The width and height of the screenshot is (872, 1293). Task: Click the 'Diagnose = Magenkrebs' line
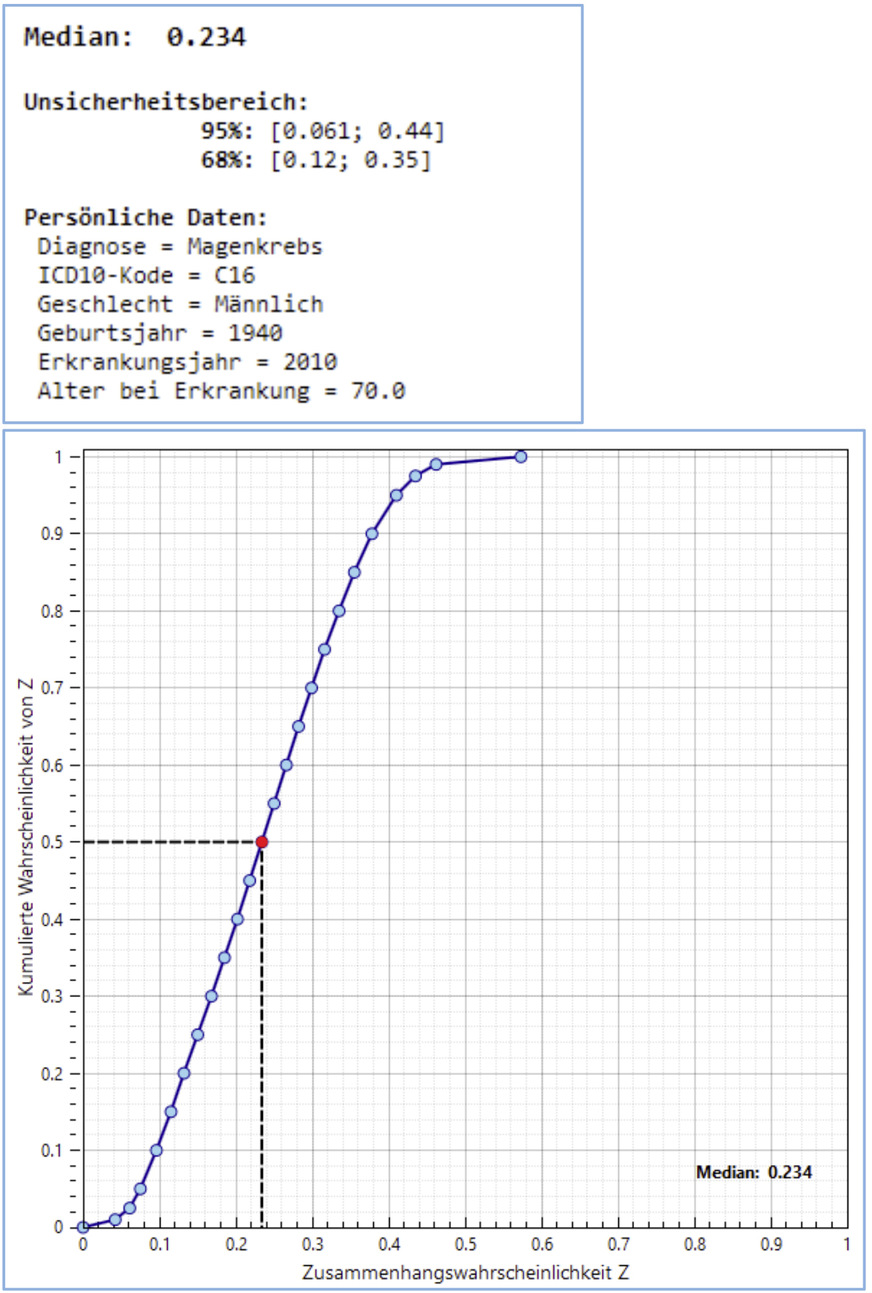(x=180, y=247)
